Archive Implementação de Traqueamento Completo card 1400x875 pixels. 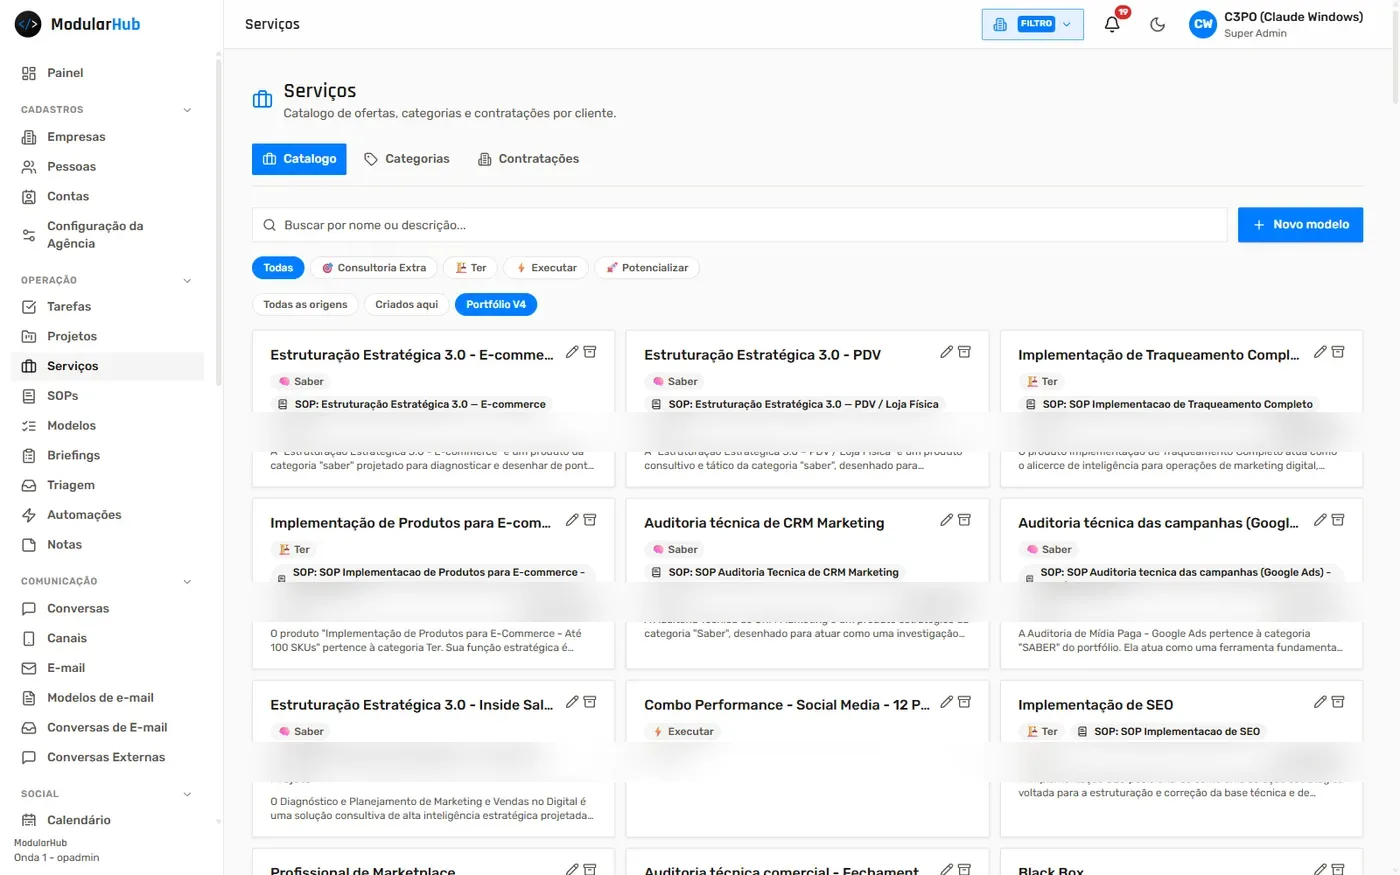(1338, 352)
